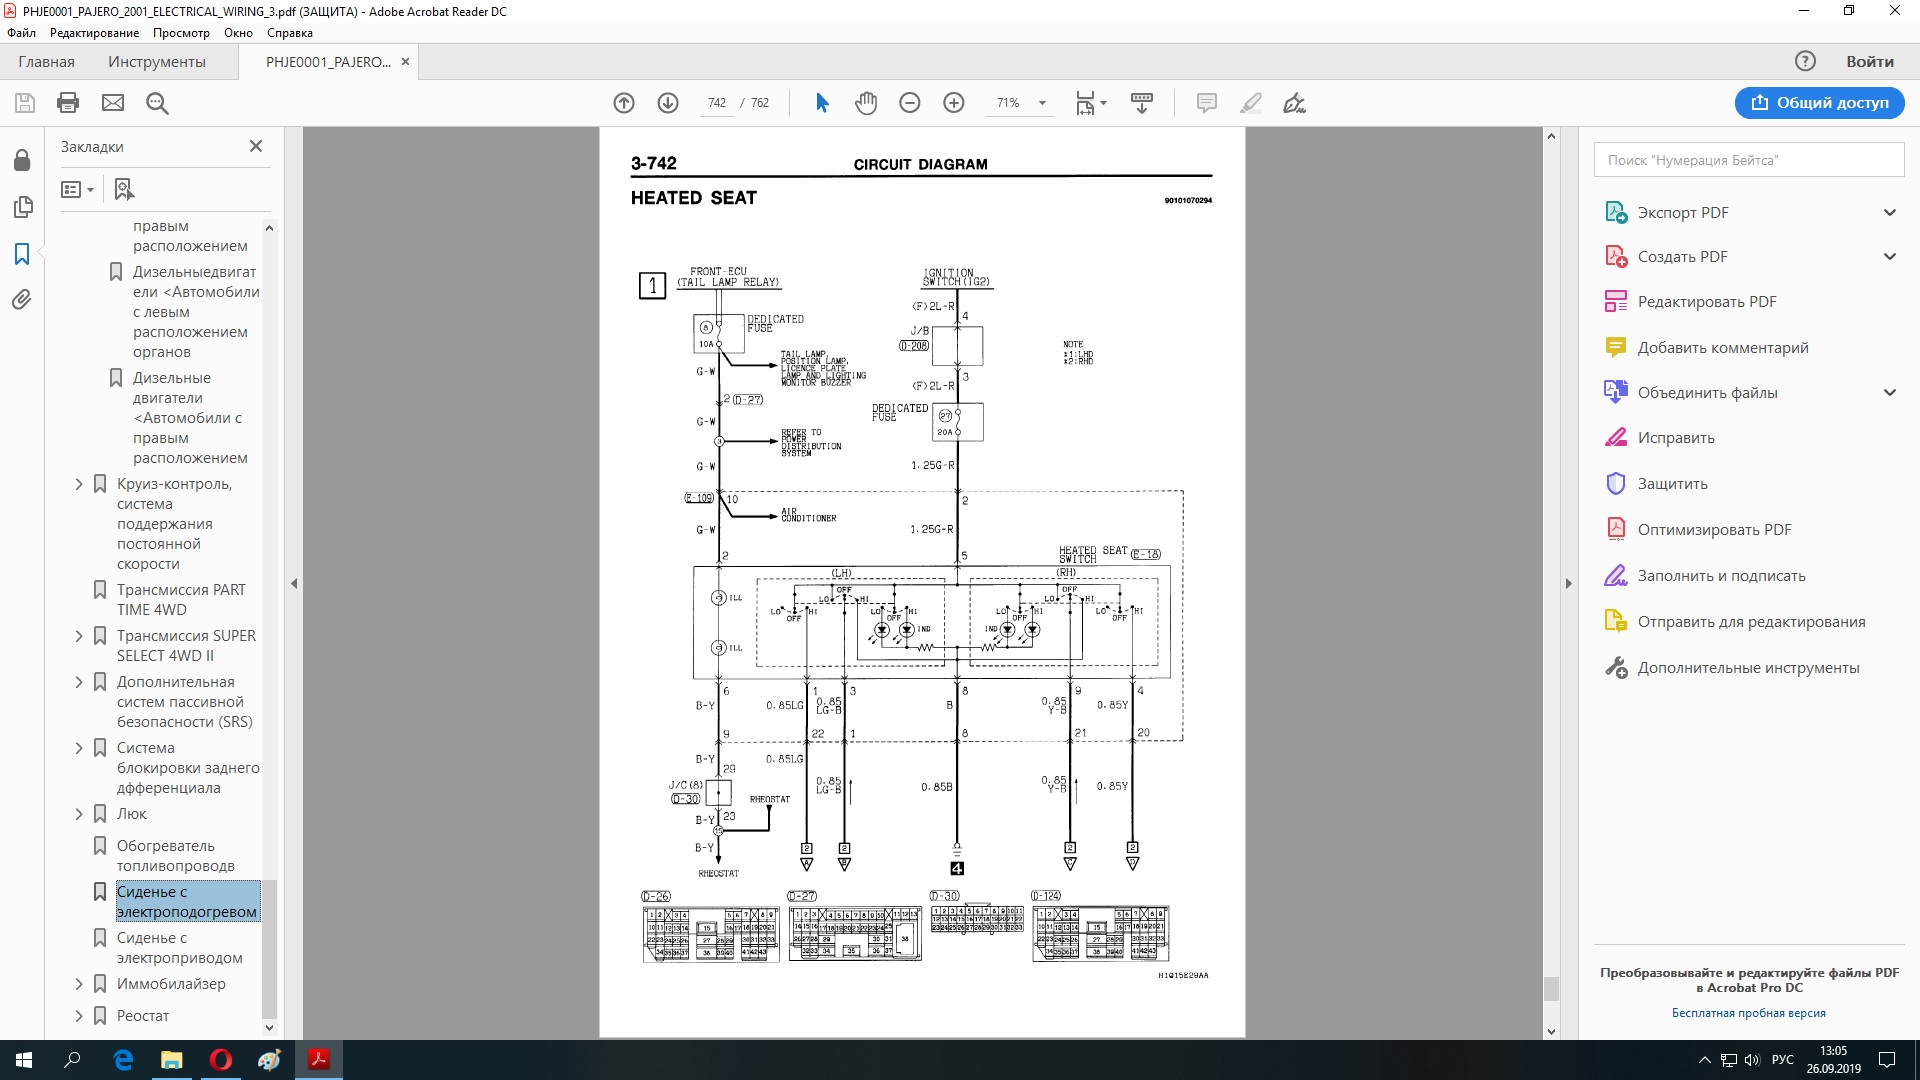This screenshot has width=1920, height=1080.
Task: Go to previous page arrow
Action: [x=624, y=103]
